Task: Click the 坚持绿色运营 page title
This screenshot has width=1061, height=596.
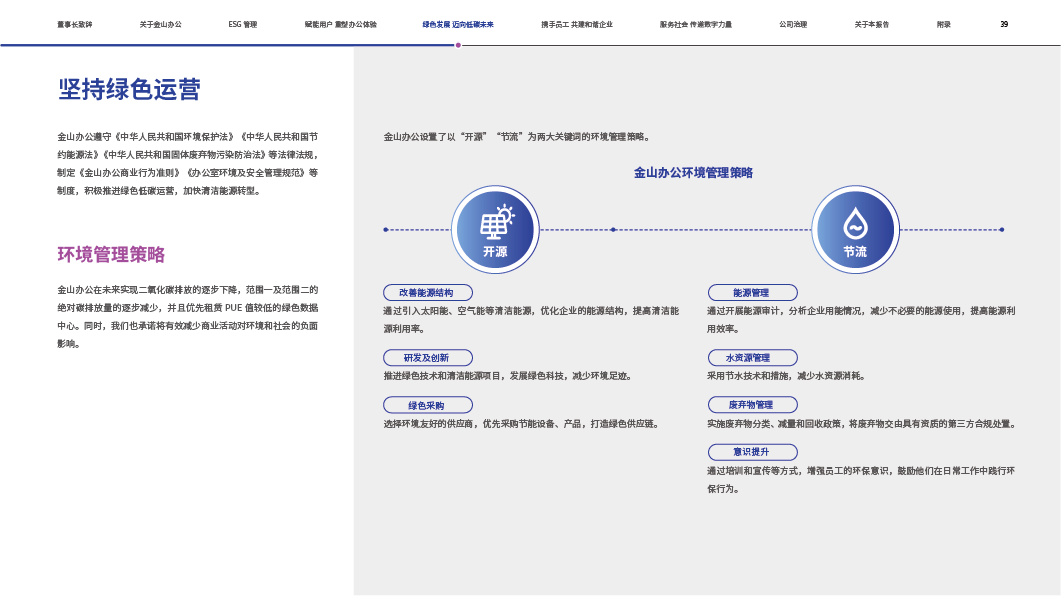Action: pyautogui.click(x=129, y=90)
